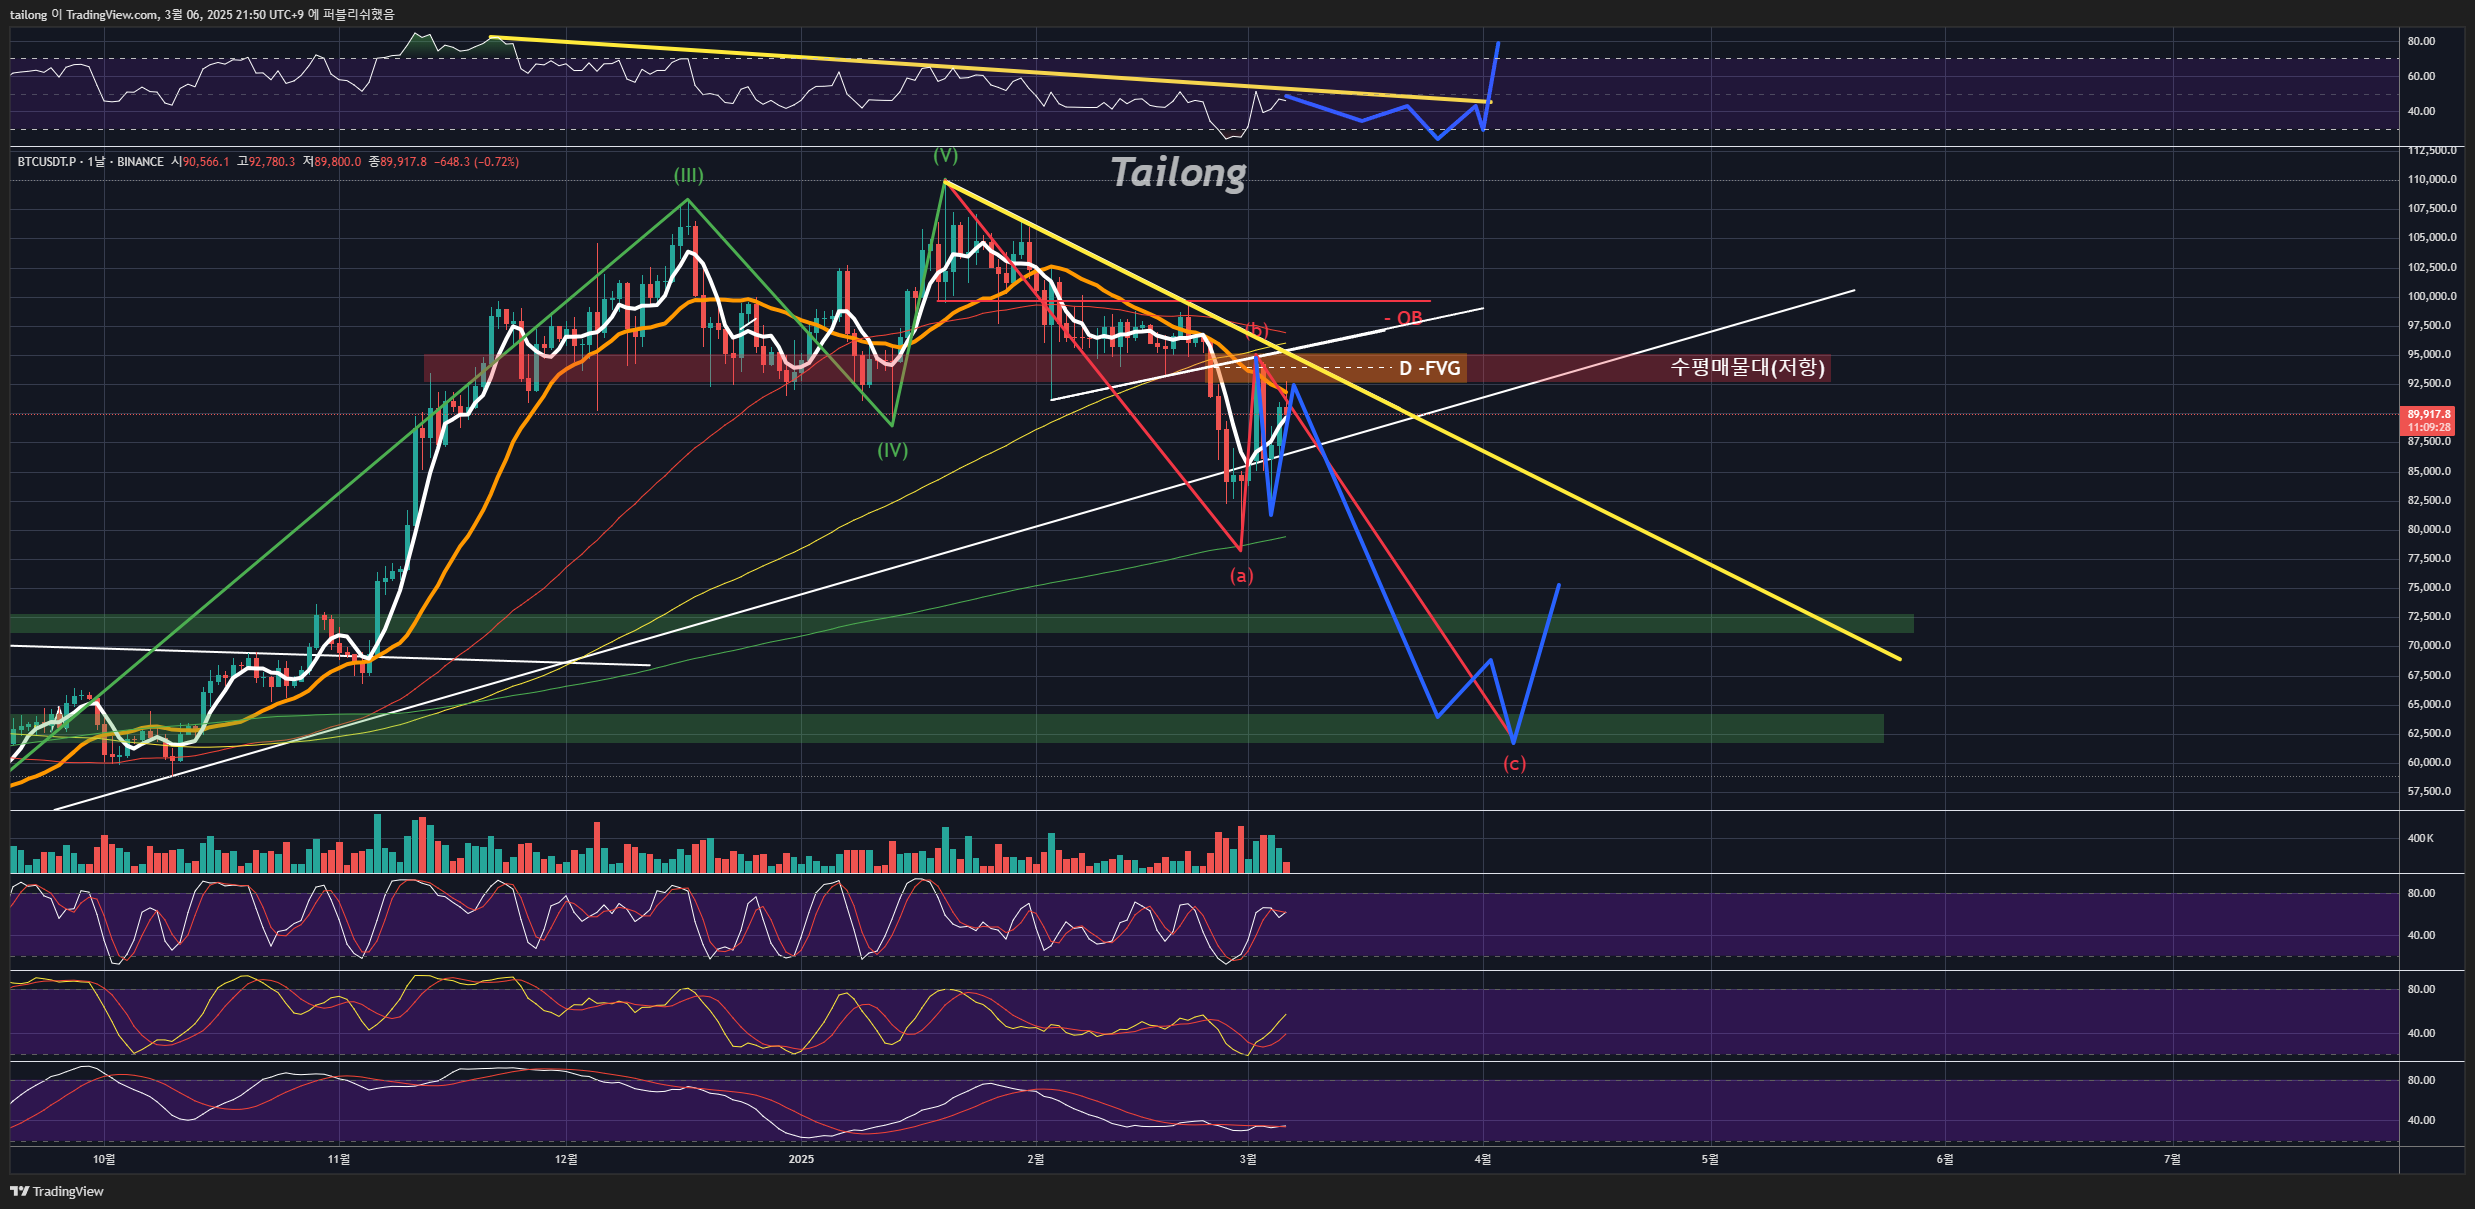Select the "(V)" Elliott wave marker

(944, 156)
